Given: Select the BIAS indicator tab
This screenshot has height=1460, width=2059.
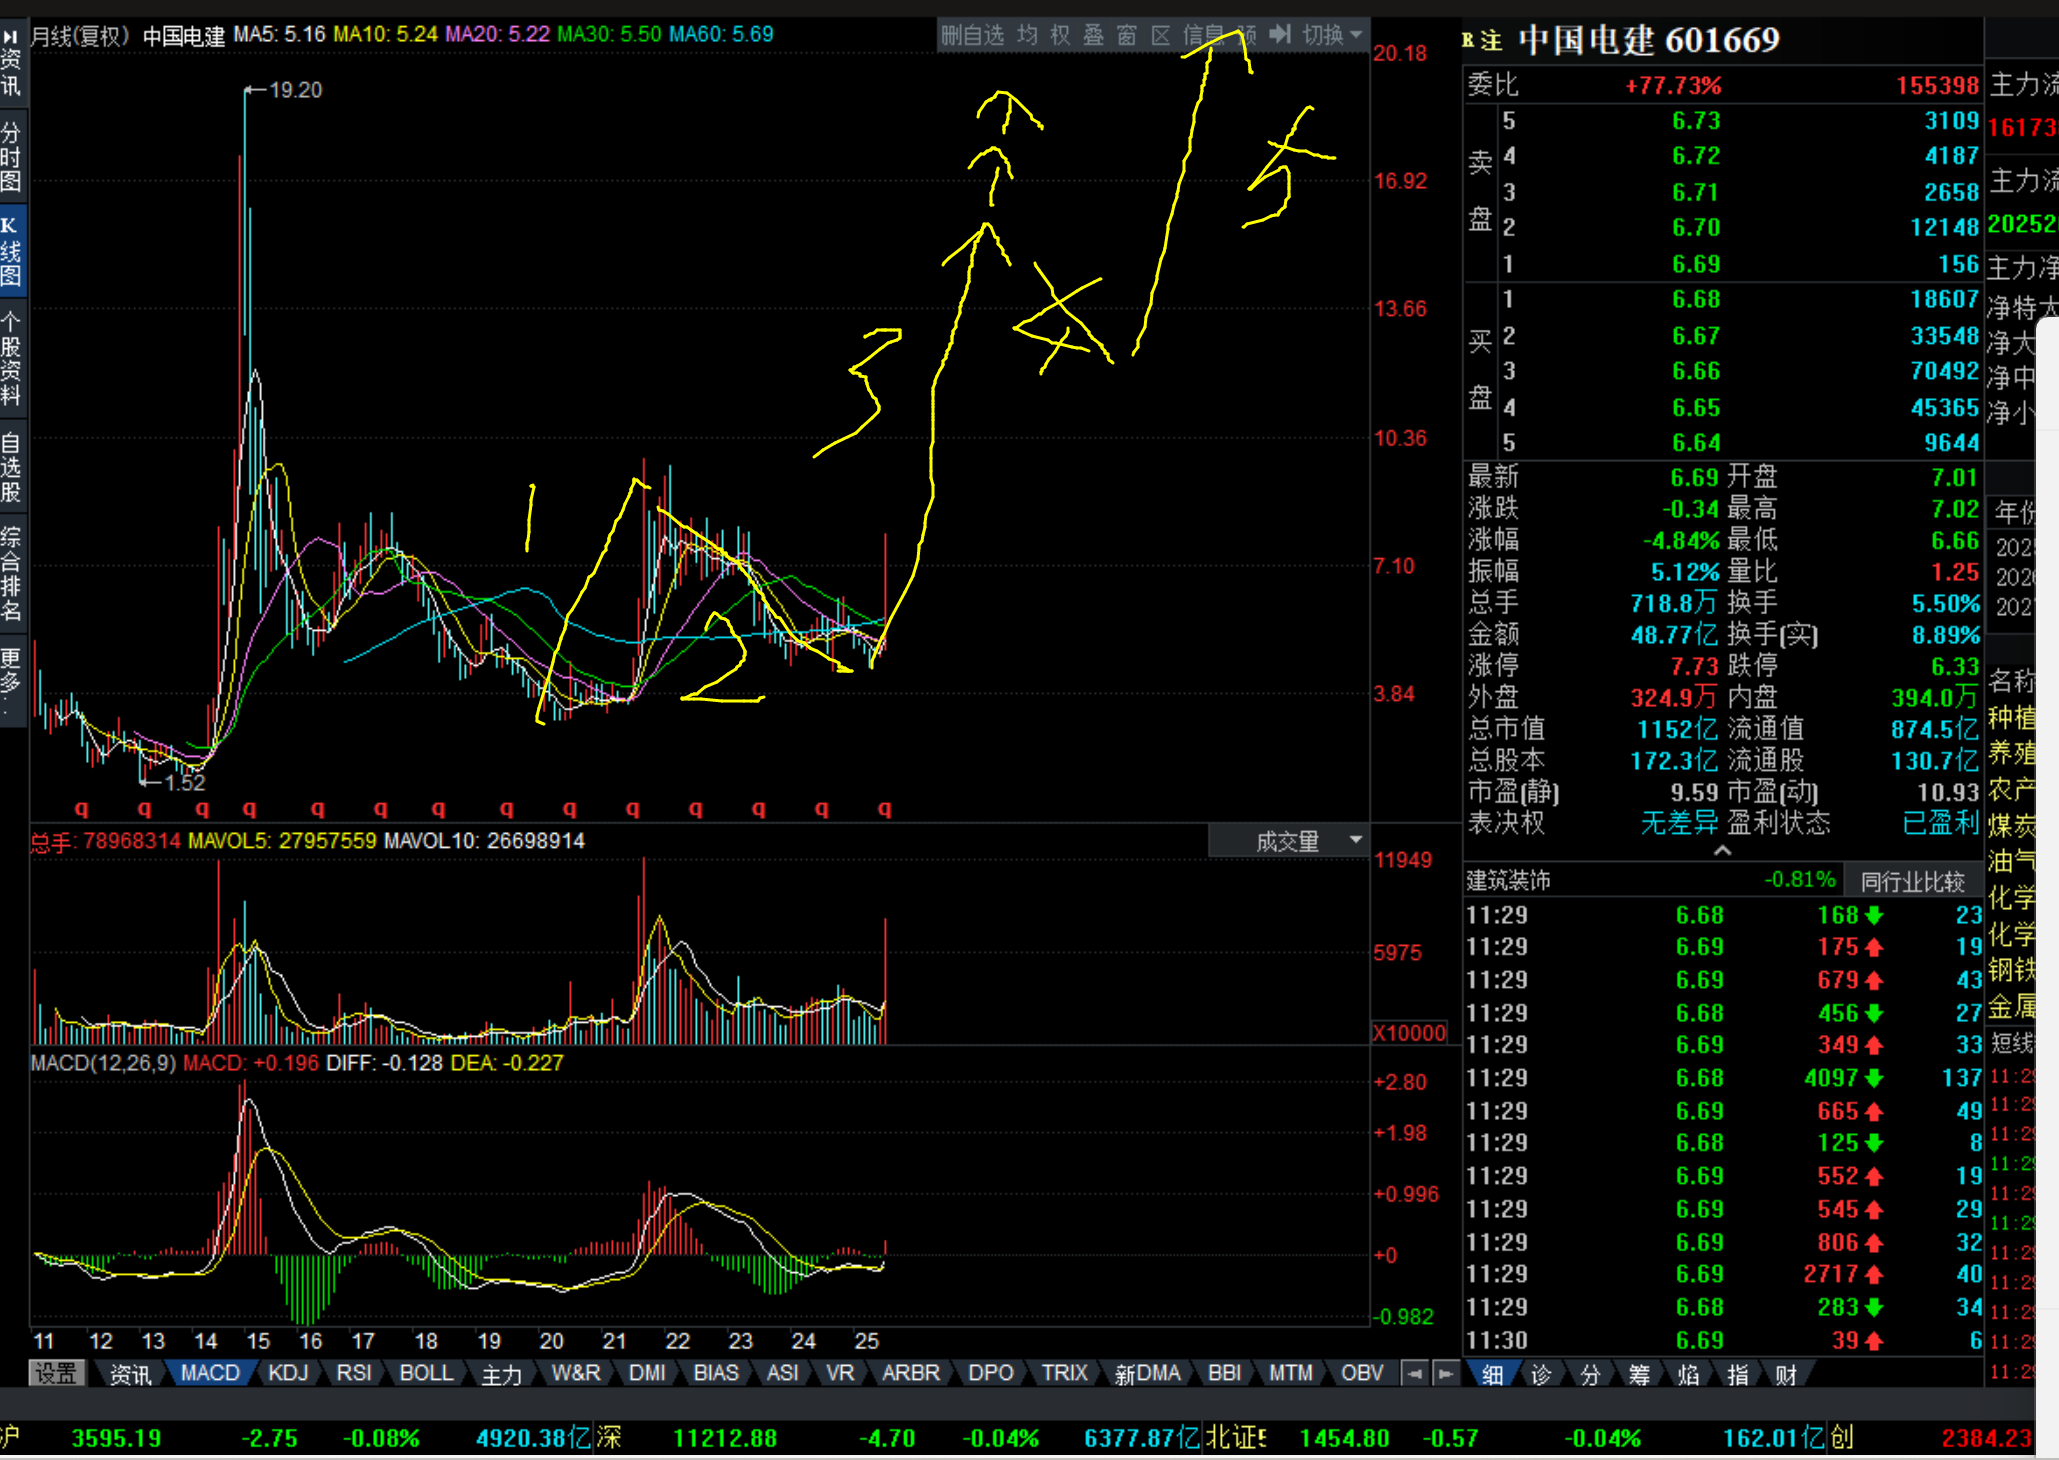Looking at the screenshot, I should click(x=716, y=1373).
